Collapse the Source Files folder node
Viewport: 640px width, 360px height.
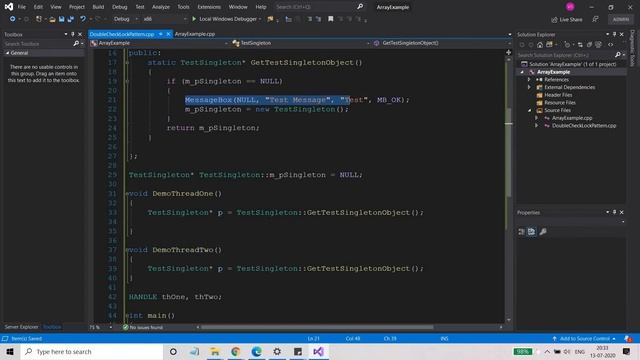pos(529,110)
